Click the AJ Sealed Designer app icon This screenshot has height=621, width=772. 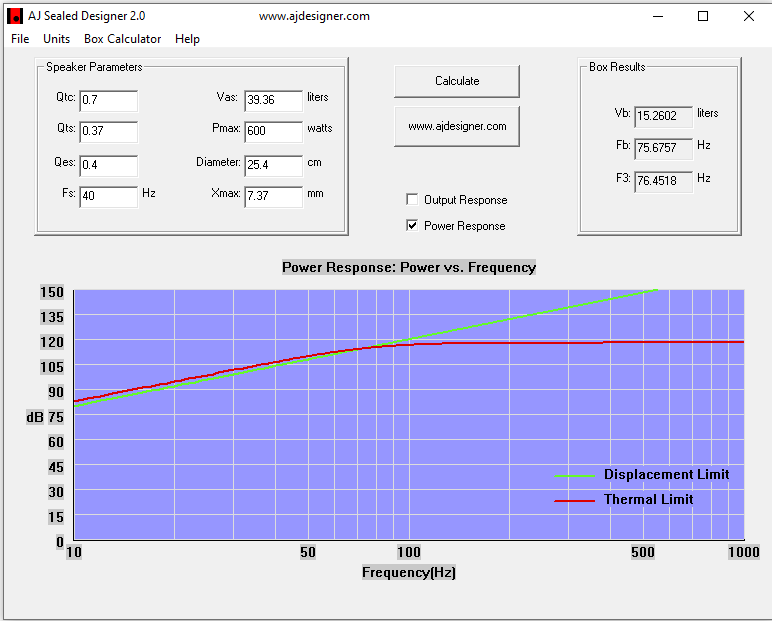(x=15, y=16)
